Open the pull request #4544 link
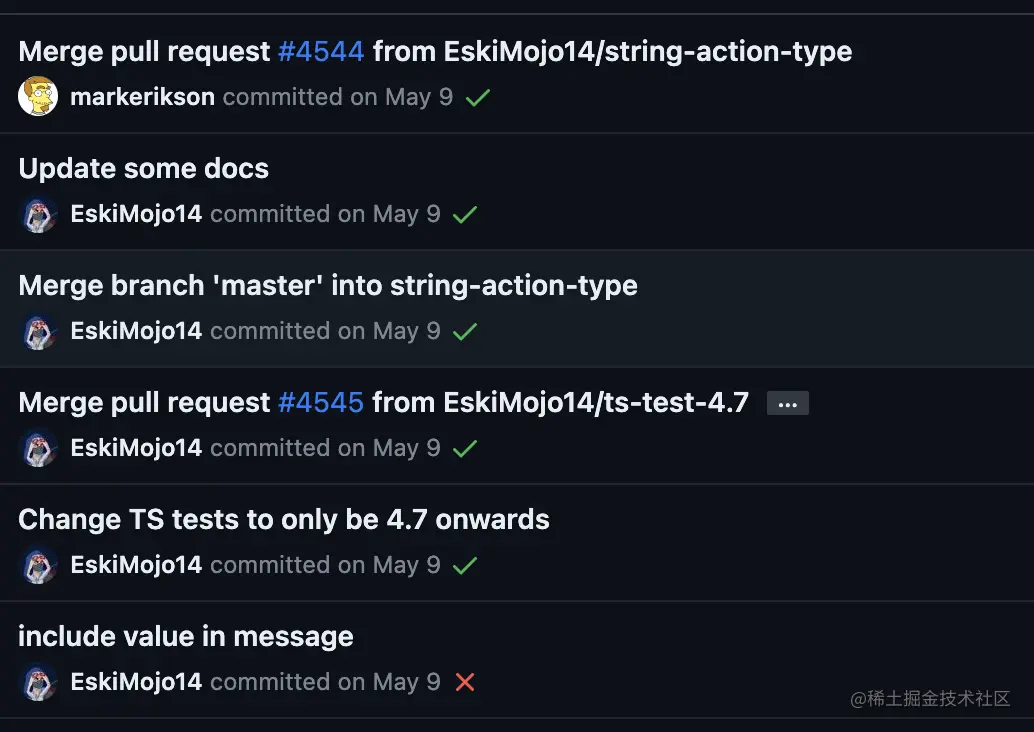Screen dimensions: 1034x732 321,51
